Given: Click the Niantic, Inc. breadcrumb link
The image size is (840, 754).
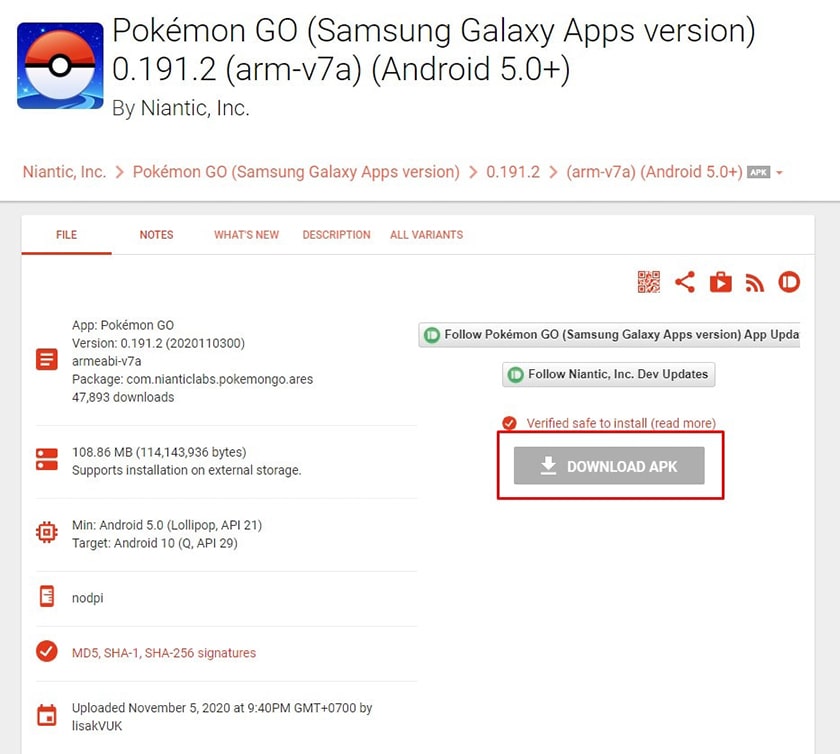Looking at the screenshot, I should coord(64,171).
